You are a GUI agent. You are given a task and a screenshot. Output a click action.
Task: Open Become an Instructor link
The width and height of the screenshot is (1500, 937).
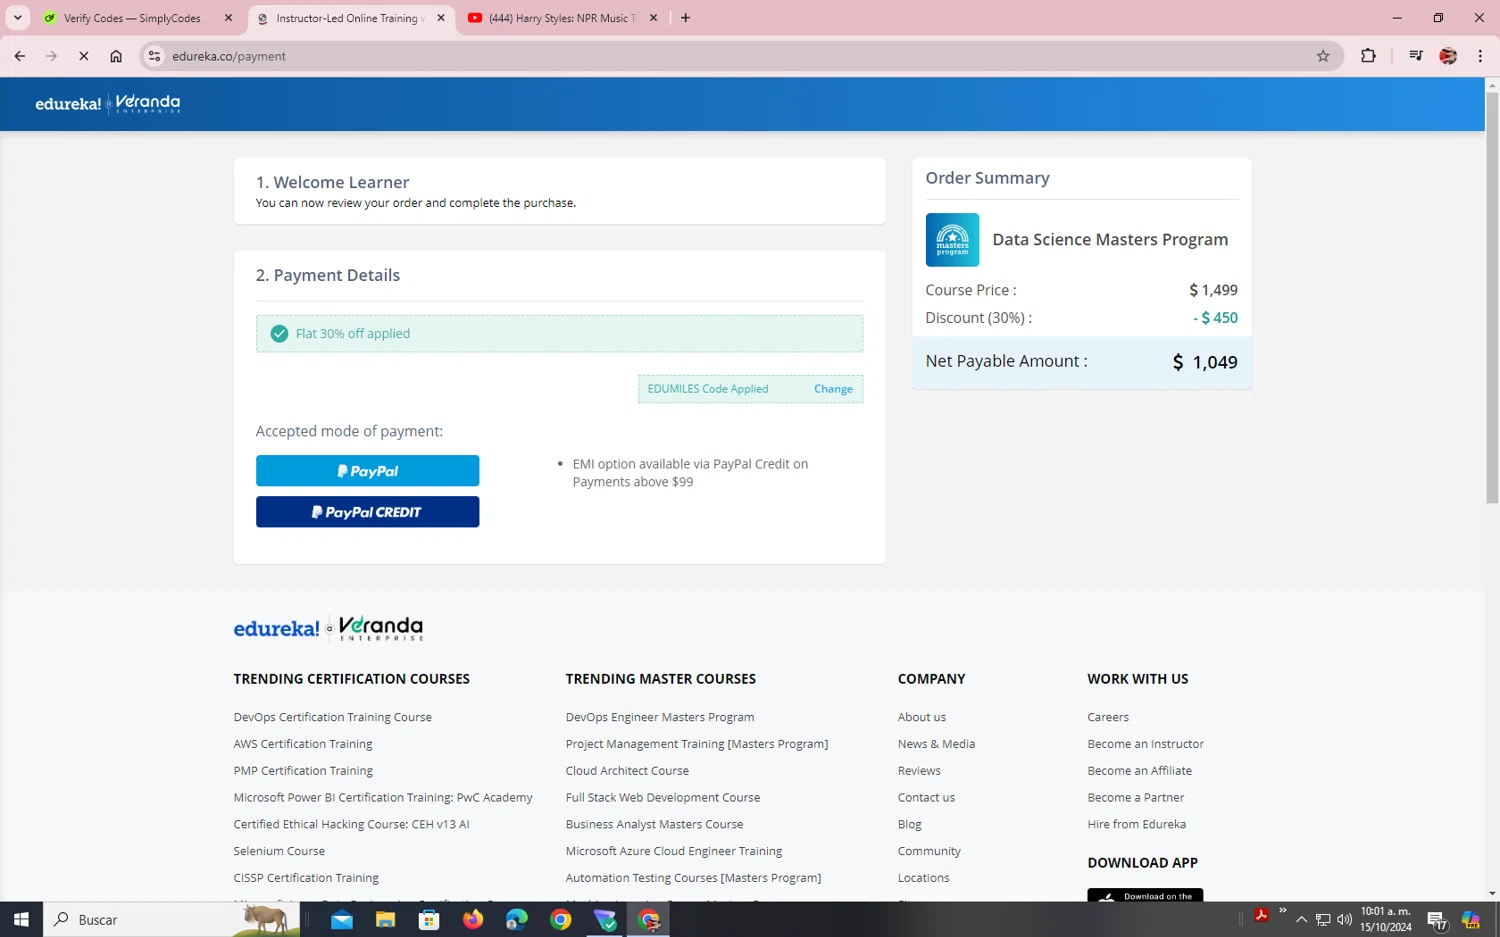click(1146, 744)
